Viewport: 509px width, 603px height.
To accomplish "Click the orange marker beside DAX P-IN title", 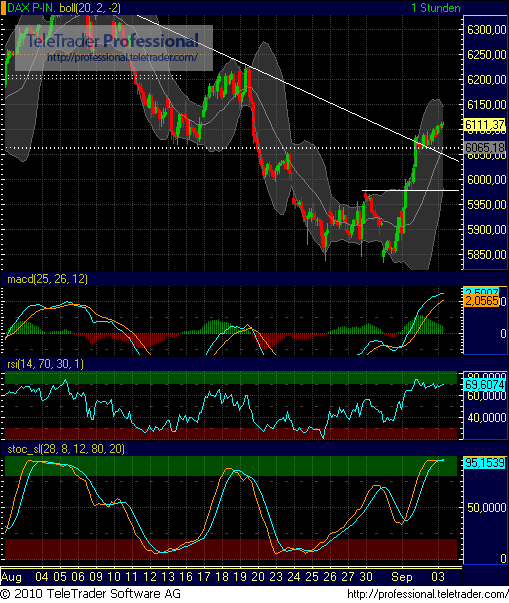I will [3, 8].
